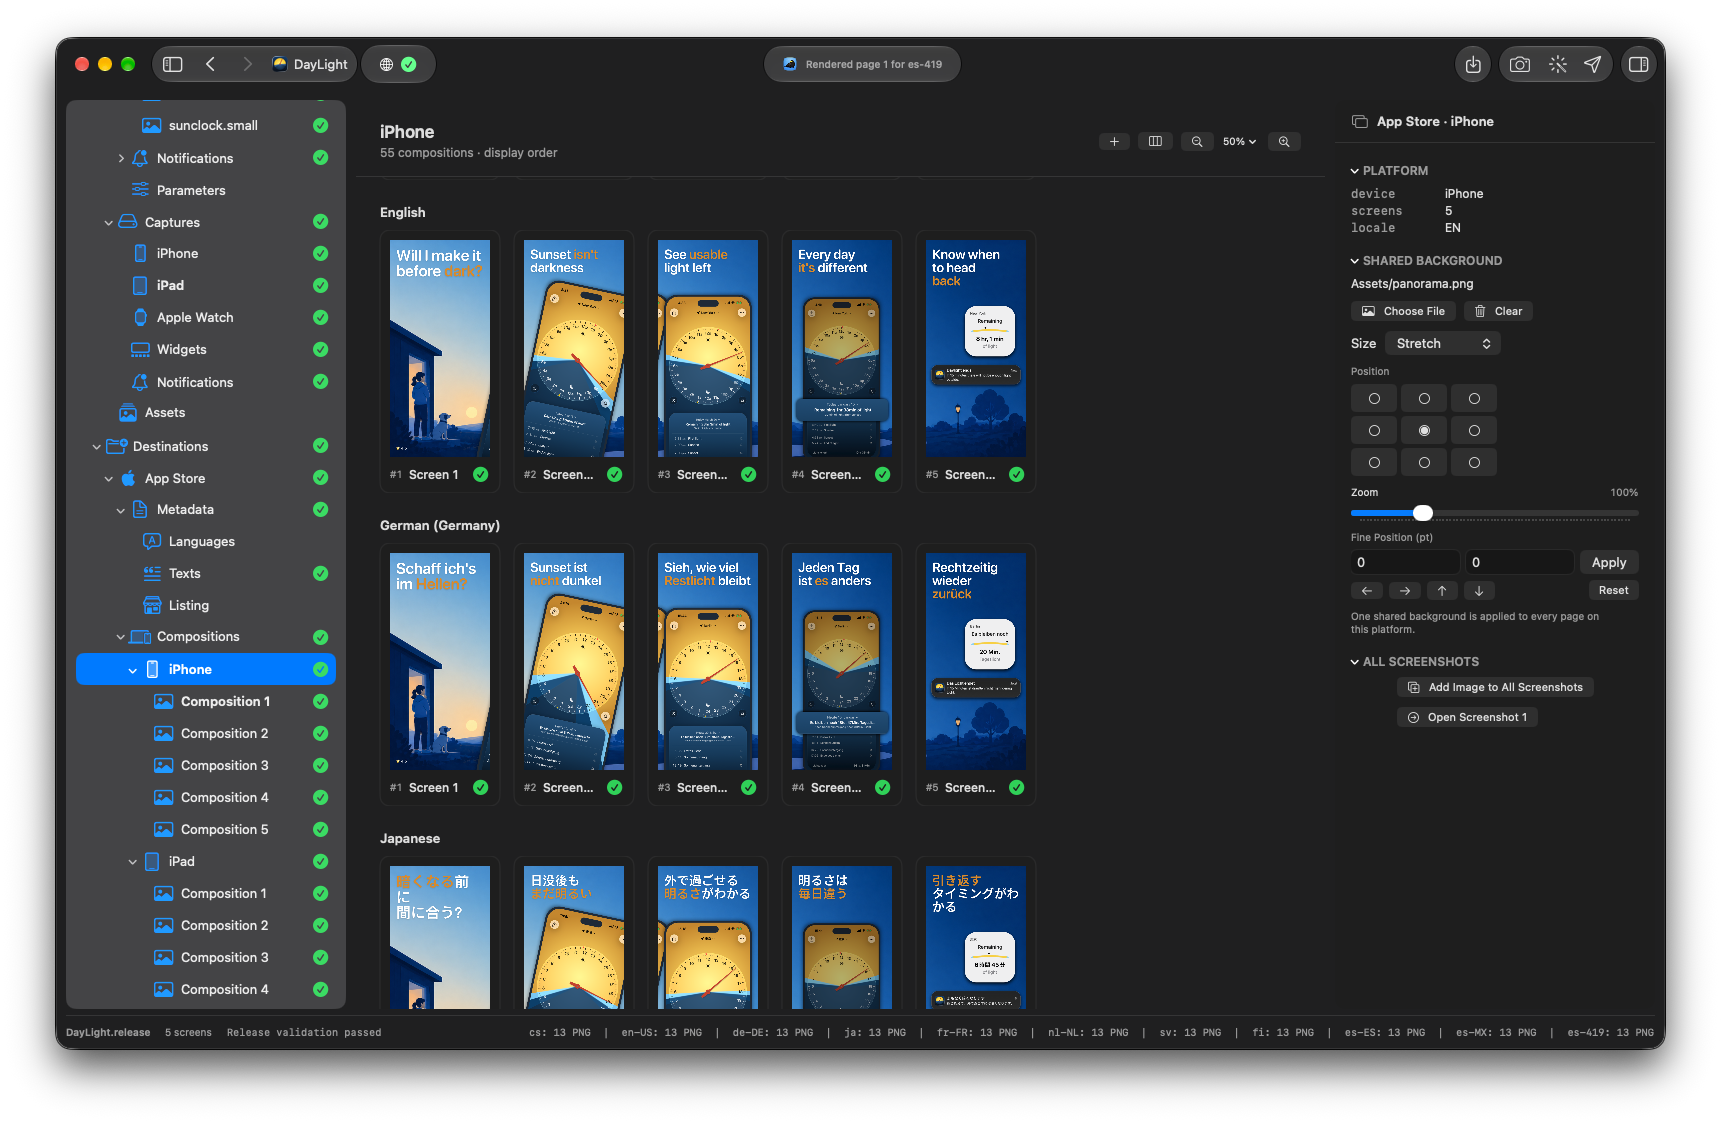Open the Size Stretch dropdown

pos(1443,343)
